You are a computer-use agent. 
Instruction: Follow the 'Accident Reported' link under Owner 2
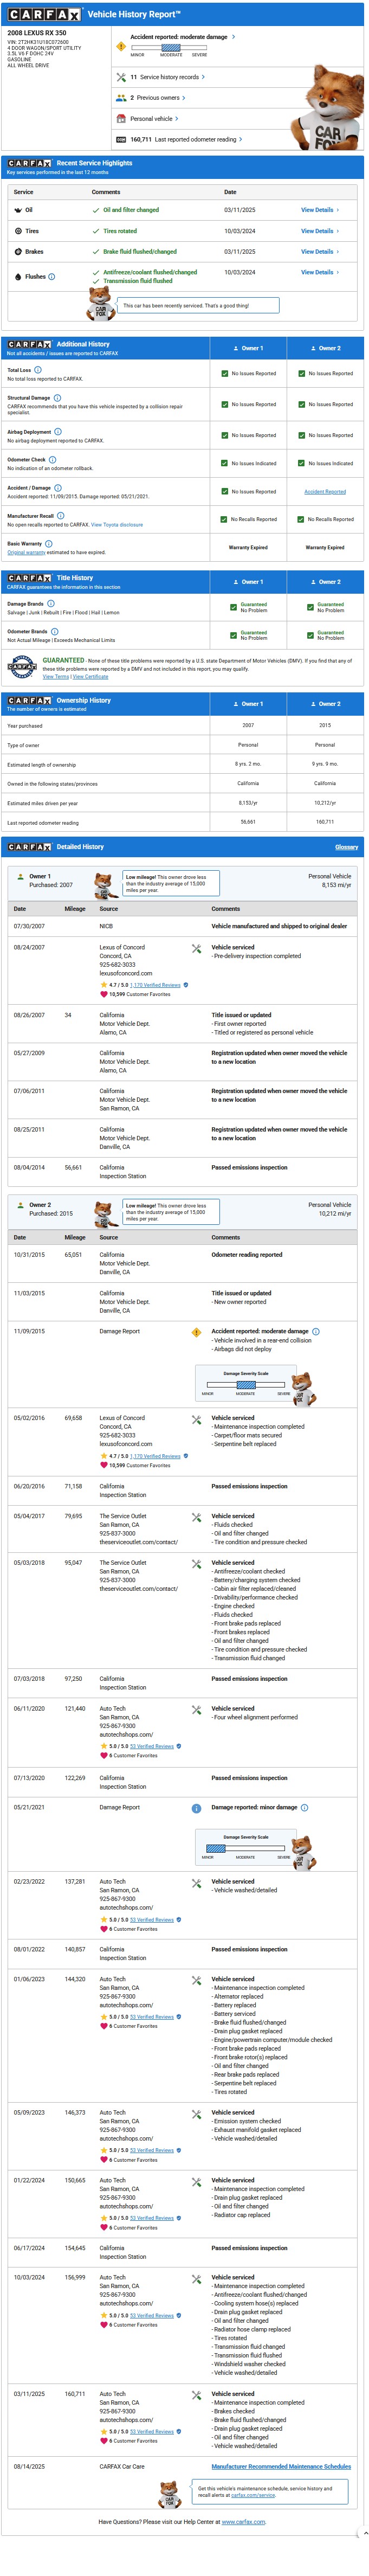point(325,492)
